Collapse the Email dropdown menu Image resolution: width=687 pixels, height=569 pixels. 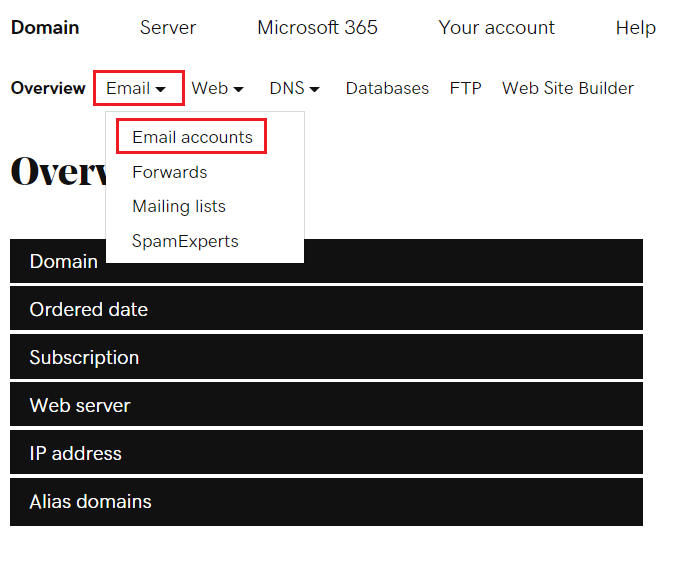pyautogui.click(x=136, y=88)
